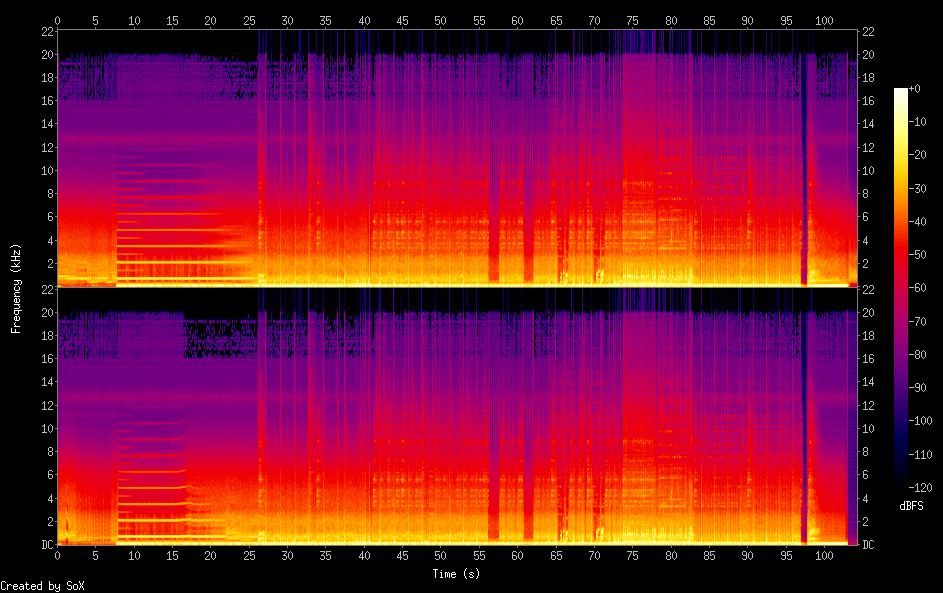Click the "Frequency (kHz)" axis title
Image resolution: width=943 pixels, height=593 pixels.
tap(16, 289)
